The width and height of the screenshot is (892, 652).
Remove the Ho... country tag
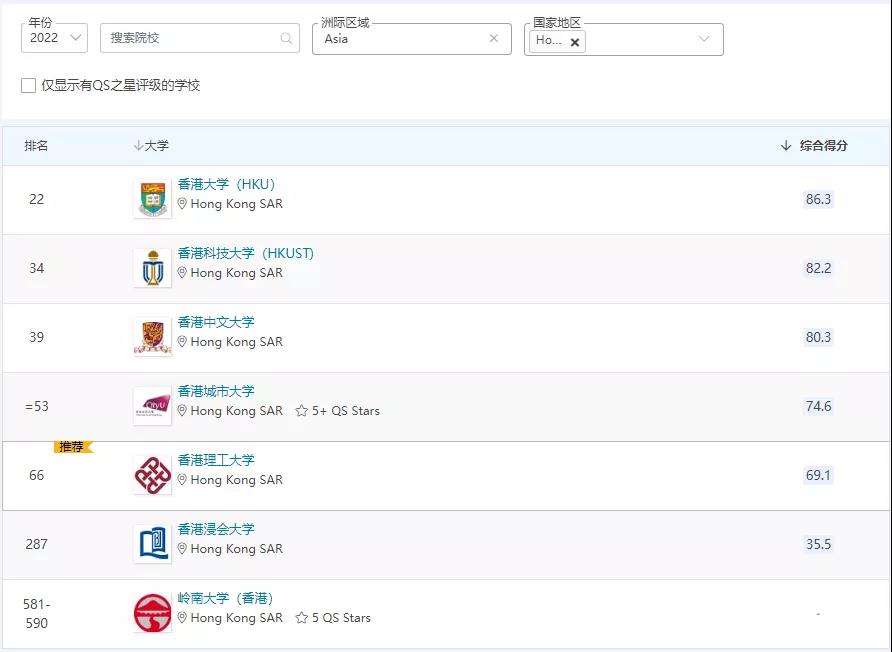coord(575,42)
